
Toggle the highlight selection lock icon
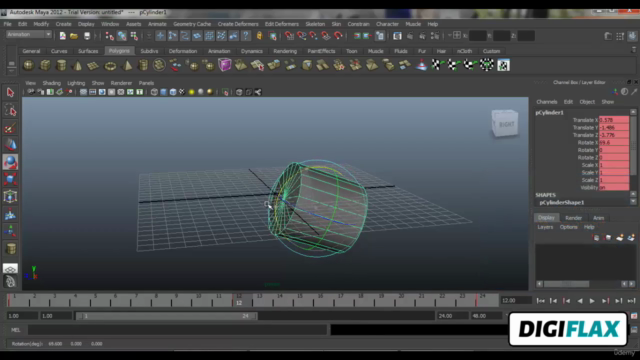(259, 36)
